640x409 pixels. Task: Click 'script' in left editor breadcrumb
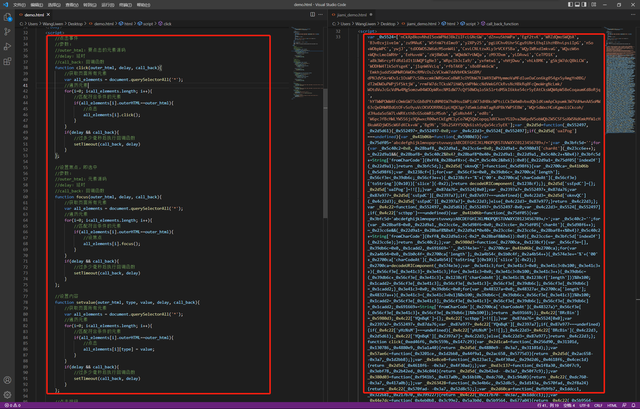coord(146,24)
